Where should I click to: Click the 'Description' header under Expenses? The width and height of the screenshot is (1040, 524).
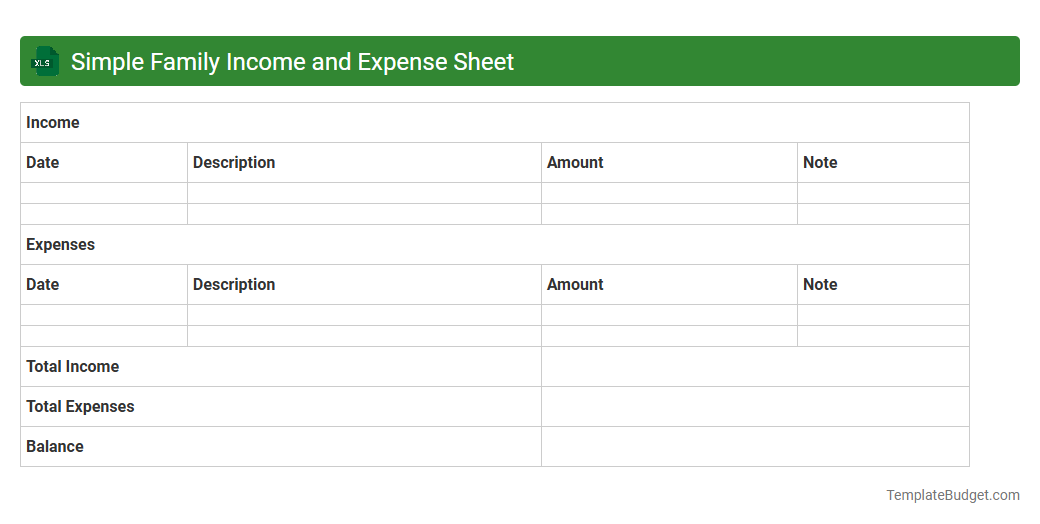[364, 285]
